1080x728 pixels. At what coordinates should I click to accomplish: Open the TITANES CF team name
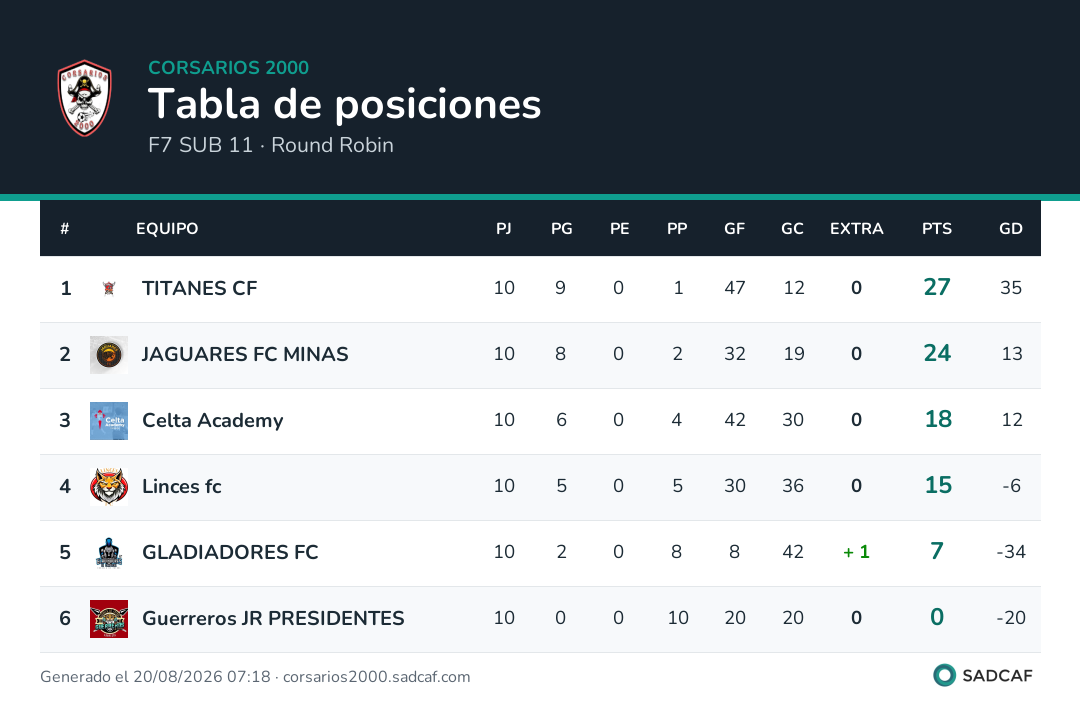coord(199,288)
